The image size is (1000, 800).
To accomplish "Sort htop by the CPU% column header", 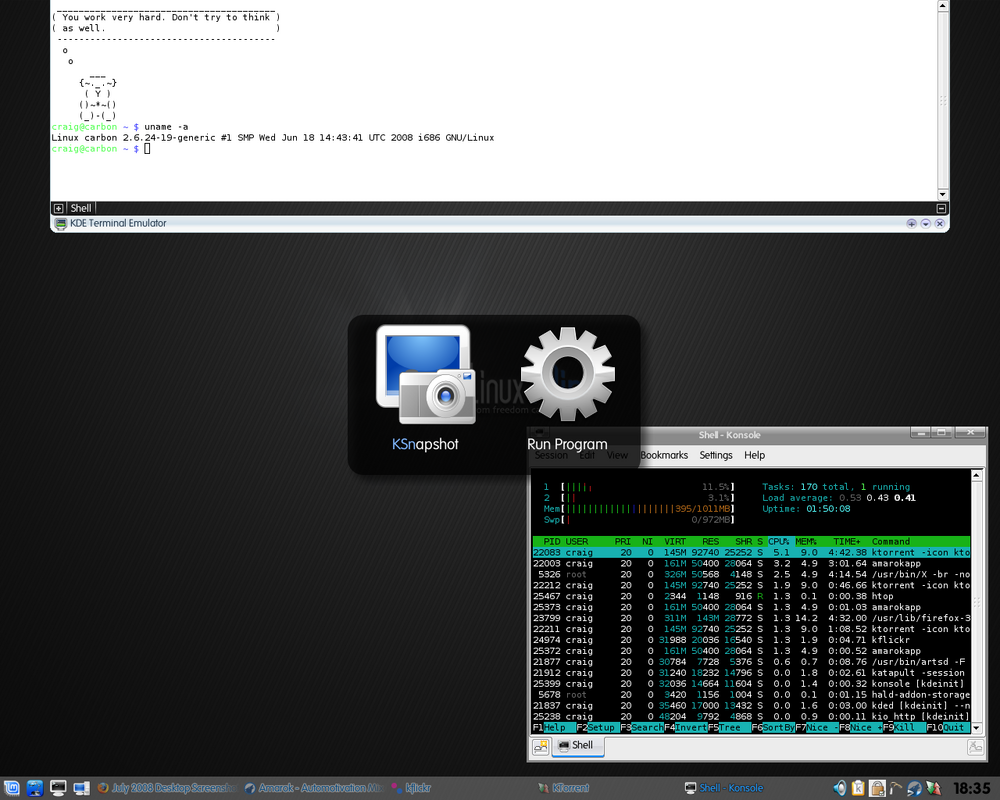I will 778,541.
